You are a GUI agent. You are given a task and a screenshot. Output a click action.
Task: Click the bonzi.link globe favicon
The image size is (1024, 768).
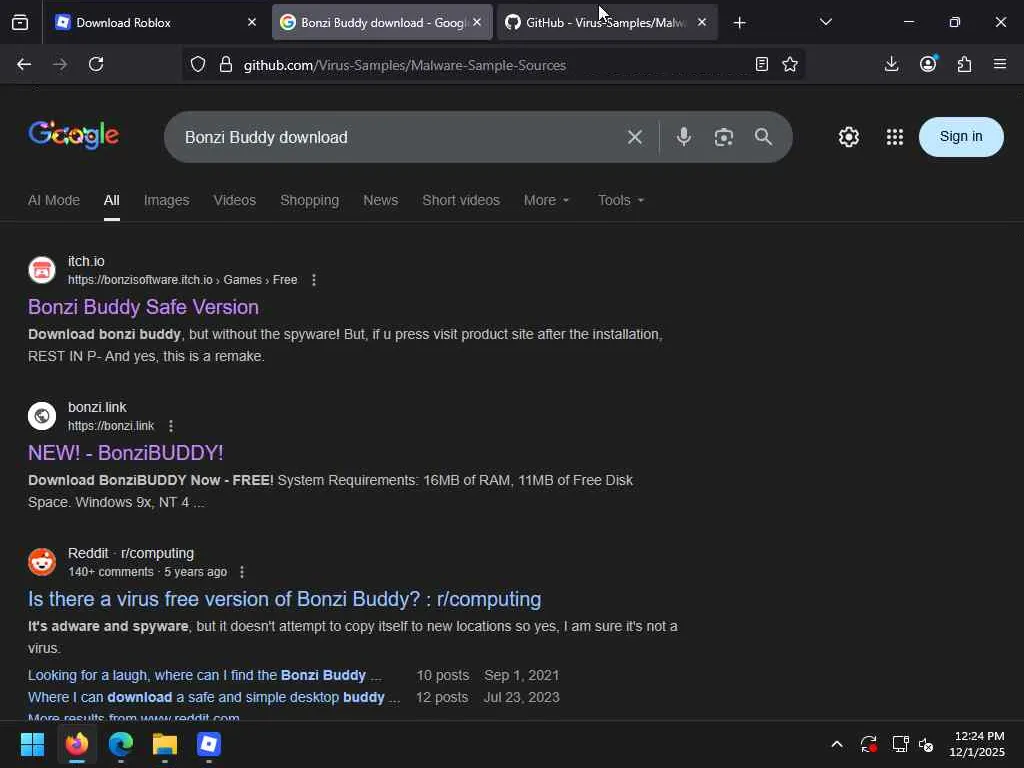[x=42, y=416]
